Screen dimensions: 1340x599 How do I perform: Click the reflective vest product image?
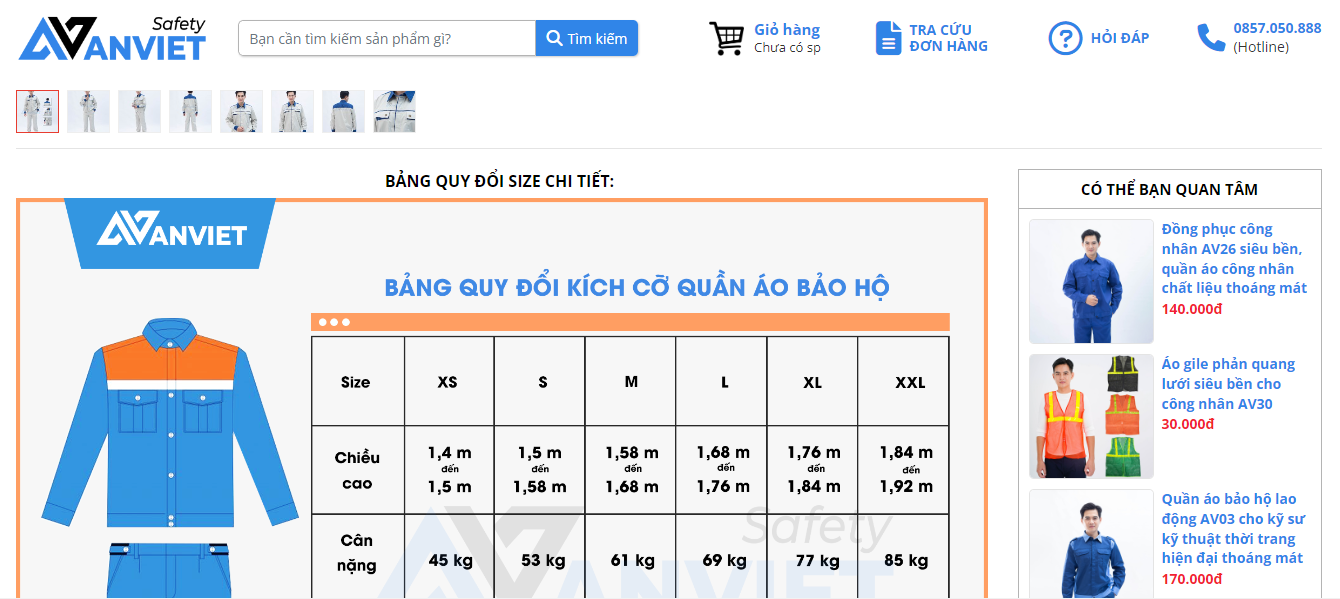coord(1091,416)
